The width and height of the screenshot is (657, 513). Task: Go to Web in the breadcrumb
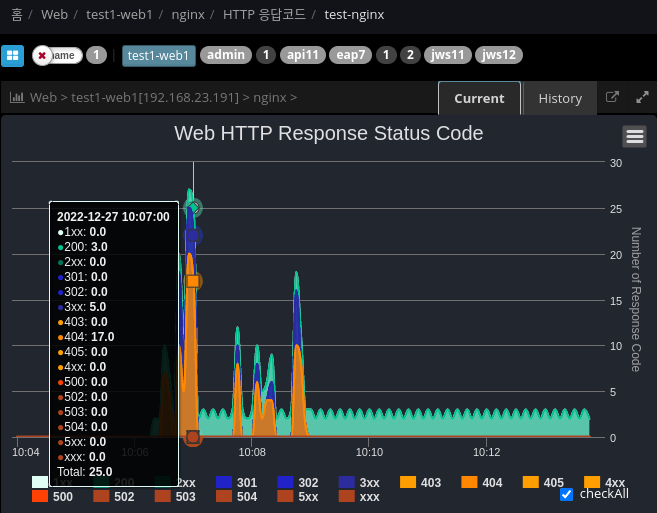coord(54,15)
